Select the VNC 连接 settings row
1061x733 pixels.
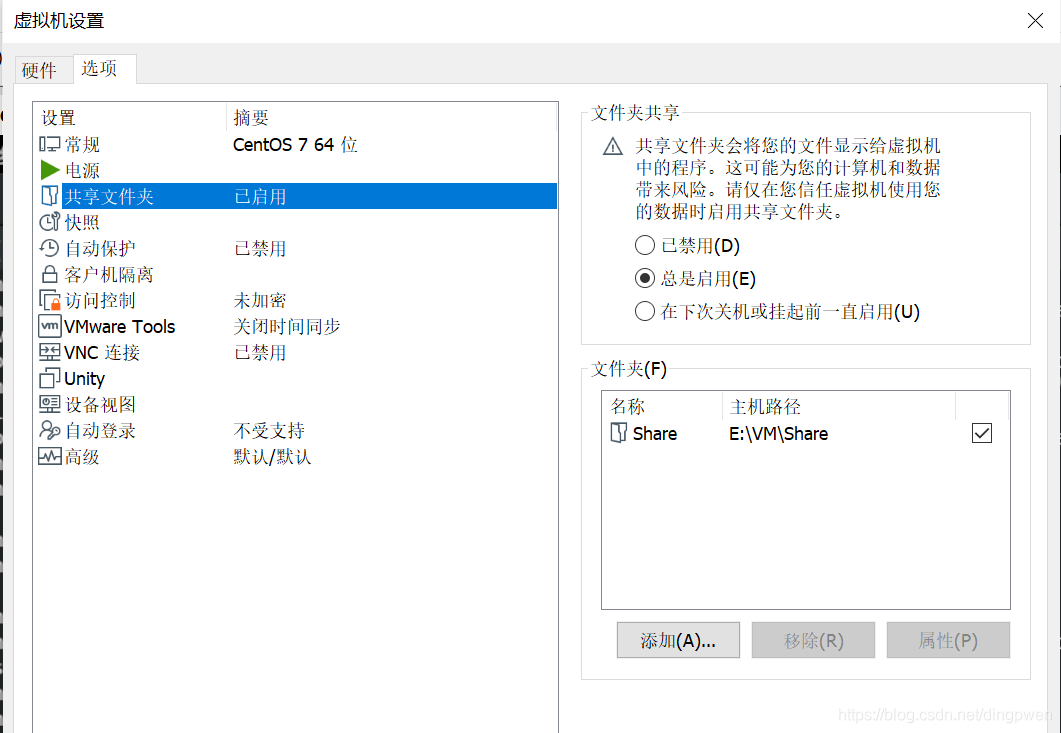[x=296, y=352]
